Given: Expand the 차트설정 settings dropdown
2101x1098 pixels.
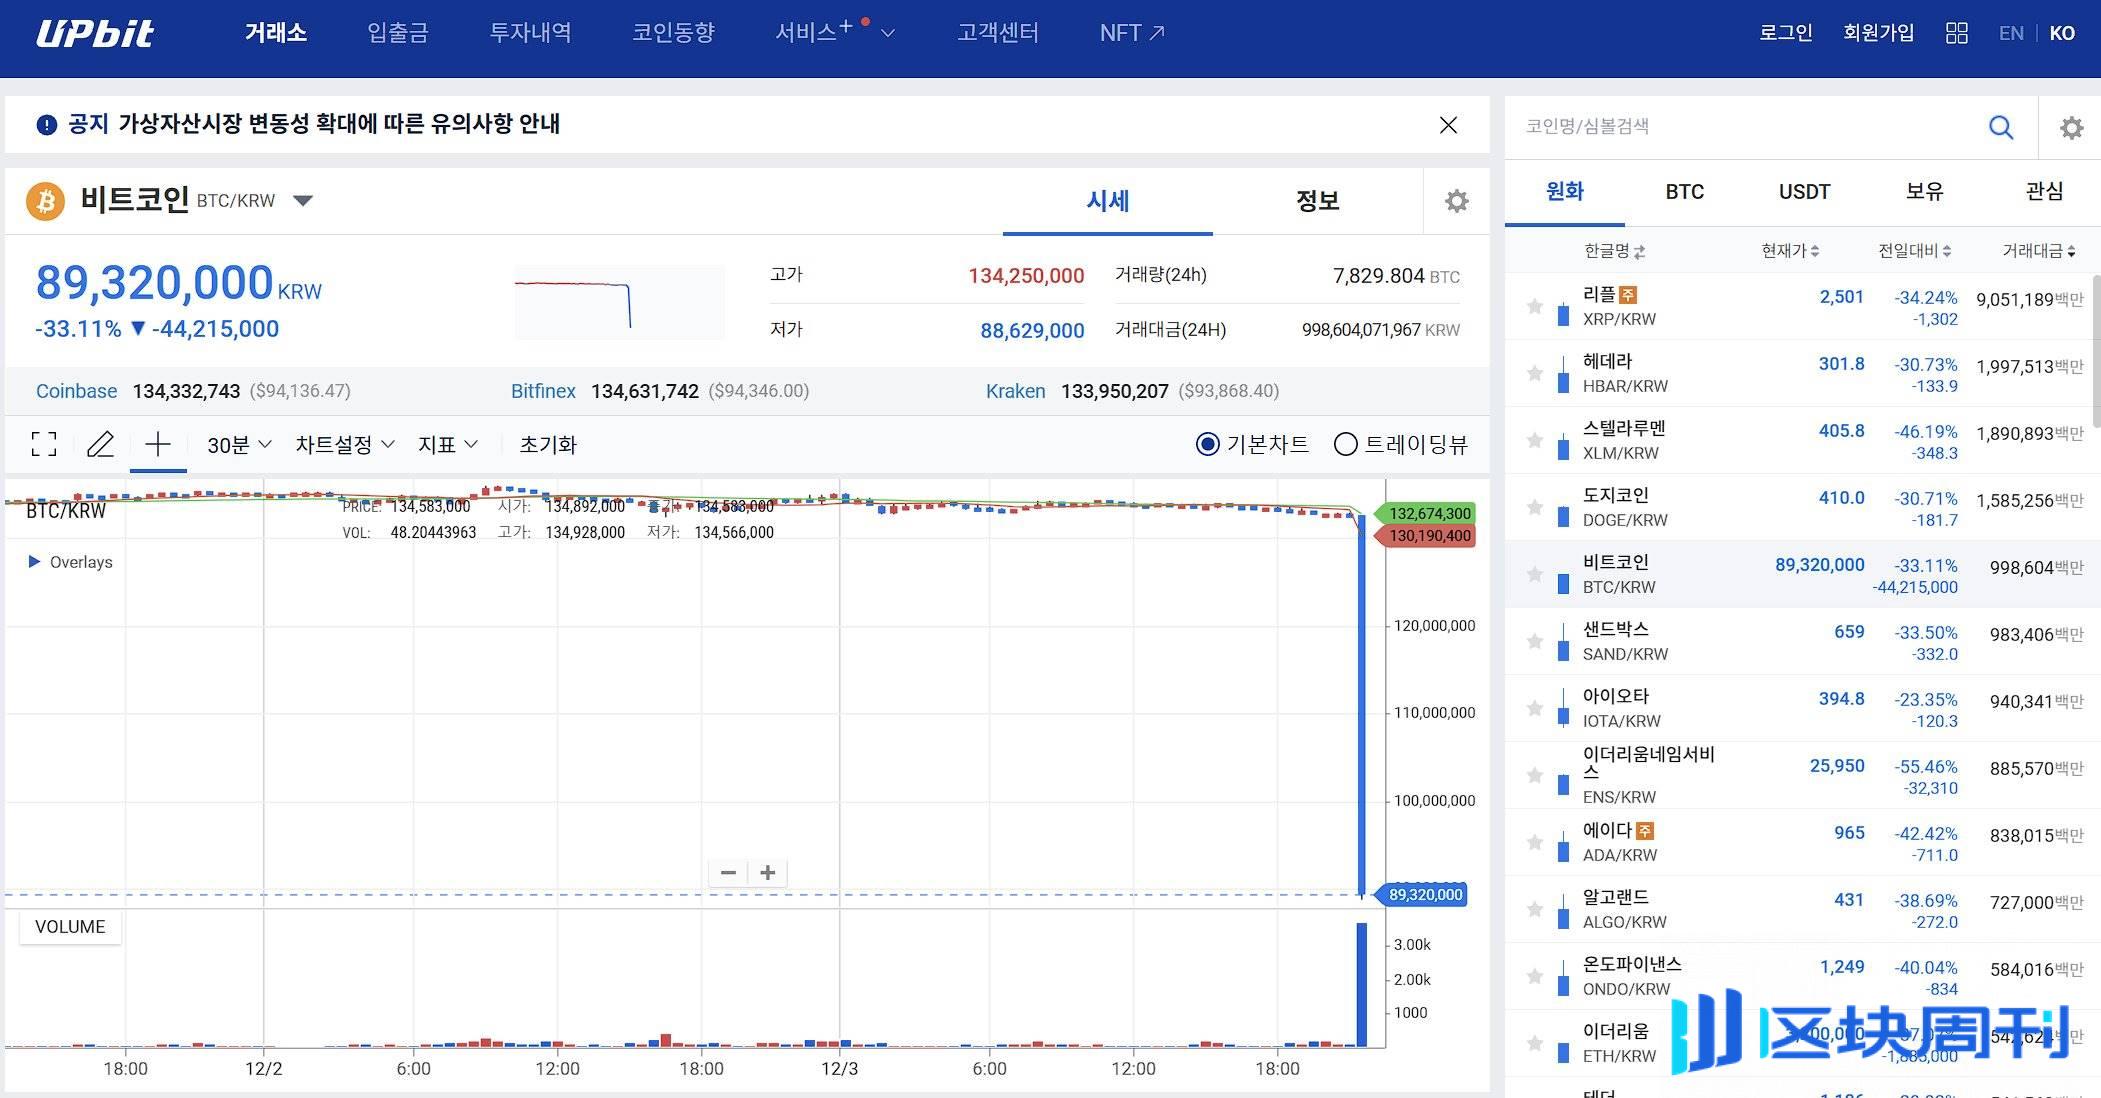Looking at the screenshot, I should [x=343, y=445].
